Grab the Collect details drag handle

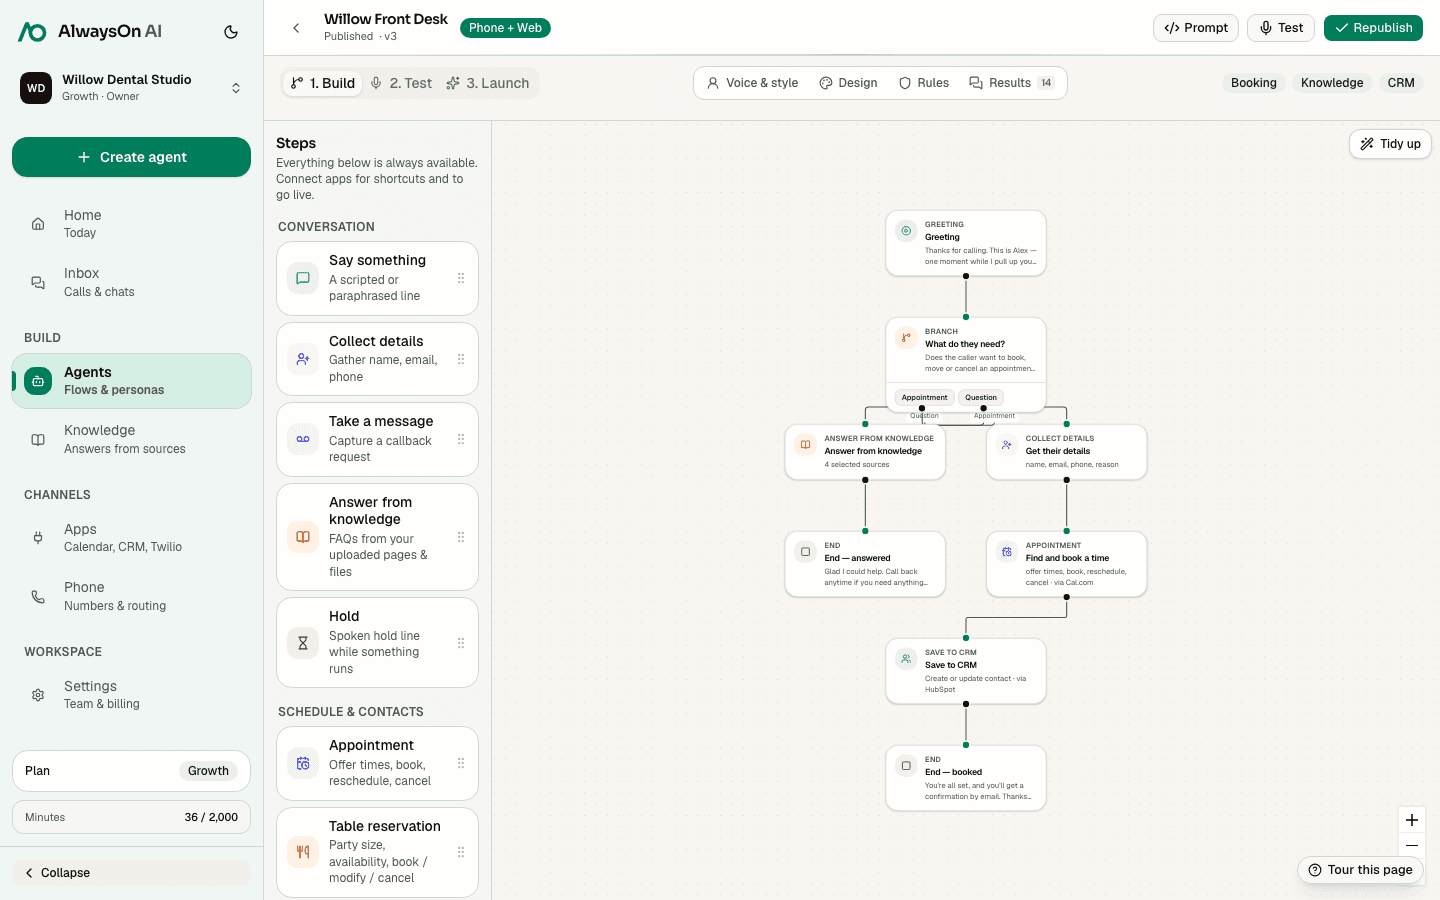(x=461, y=359)
